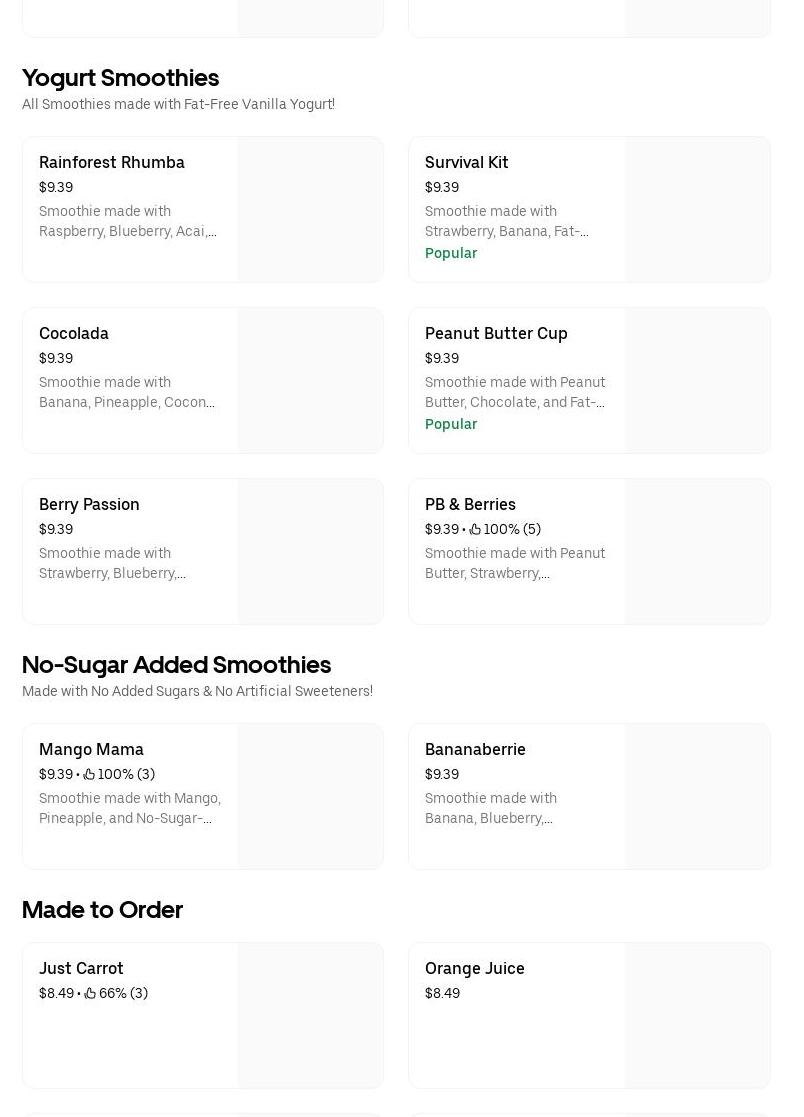Select the Bananaberrie smoothie
The height and width of the screenshot is (1117, 804).
pos(475,749)
